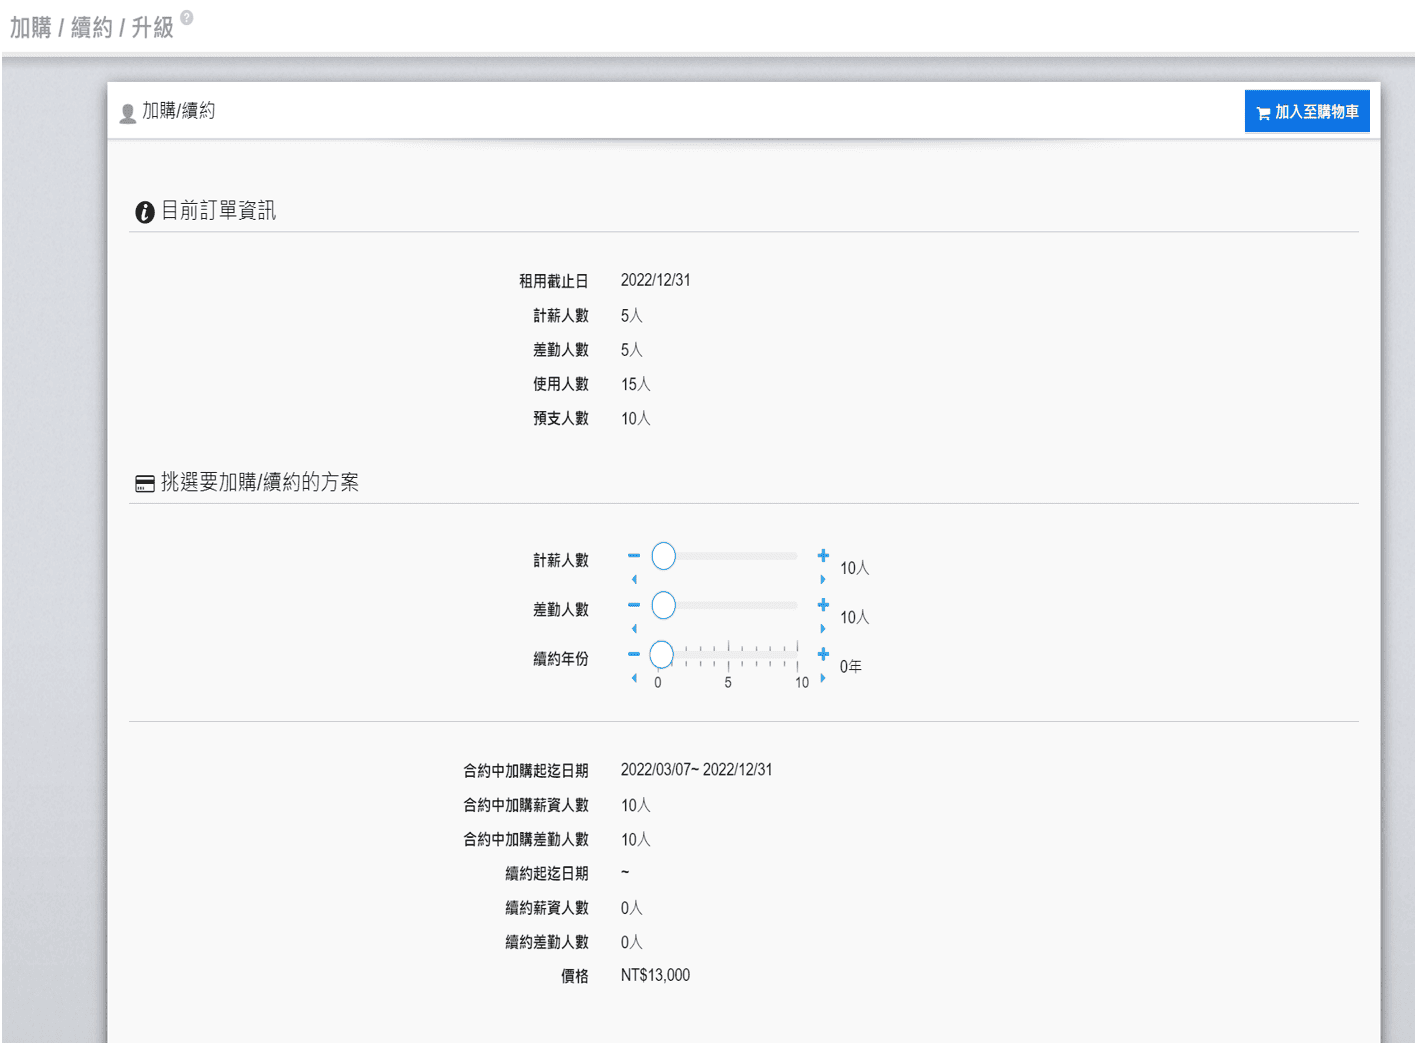Screen dimensions: 1415x1043
Task: Click tick mark 10 on 續約年份 slider
Action: coord(798,655)
